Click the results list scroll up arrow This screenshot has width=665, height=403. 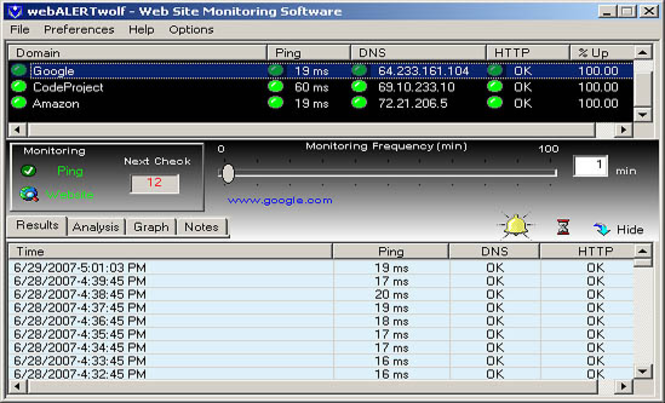pyautogui.click(x=643, y=251)
